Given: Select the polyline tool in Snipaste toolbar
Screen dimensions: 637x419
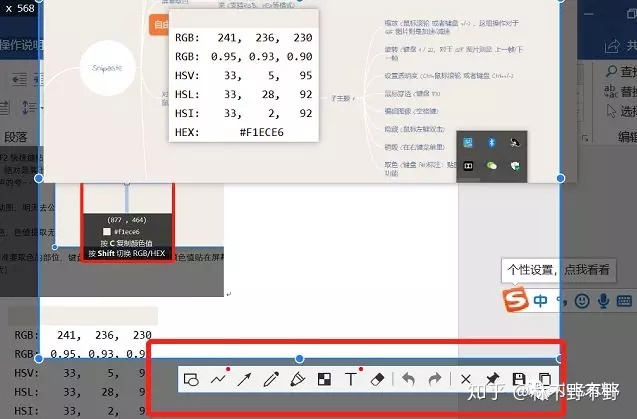Looking at the screenshot, I should [218, 380].
